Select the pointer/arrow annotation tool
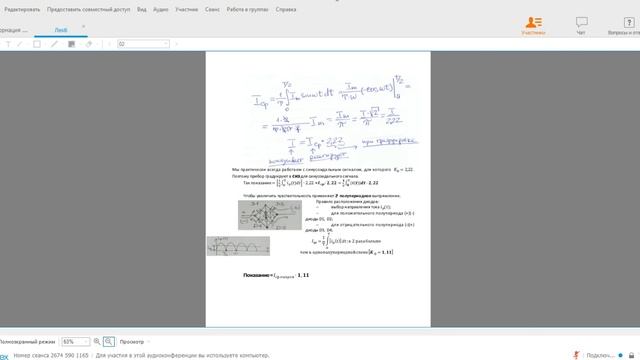 click(20, 44)
